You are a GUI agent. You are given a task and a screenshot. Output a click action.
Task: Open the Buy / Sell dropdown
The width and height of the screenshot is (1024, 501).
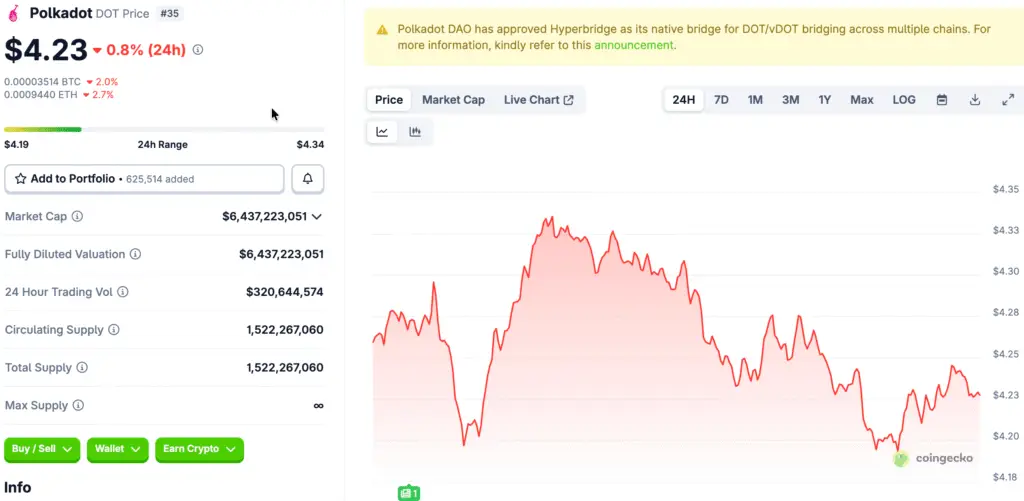point(42,450)
